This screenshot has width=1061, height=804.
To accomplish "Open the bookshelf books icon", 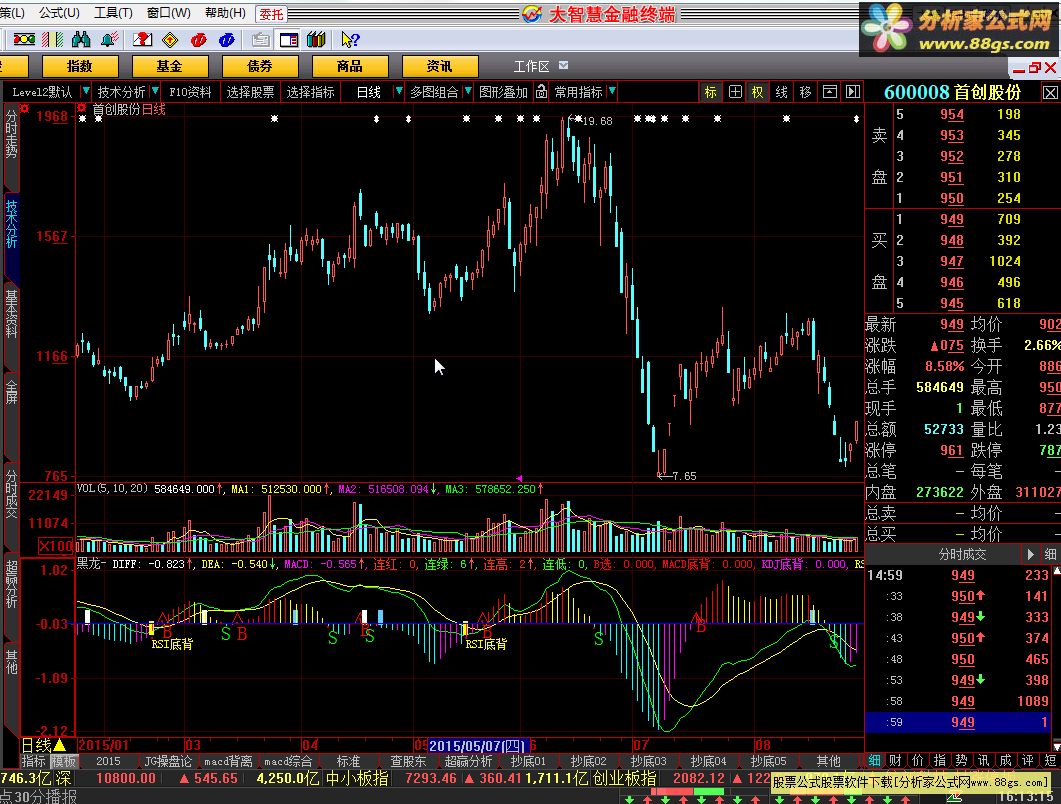I will coord(316,40).
